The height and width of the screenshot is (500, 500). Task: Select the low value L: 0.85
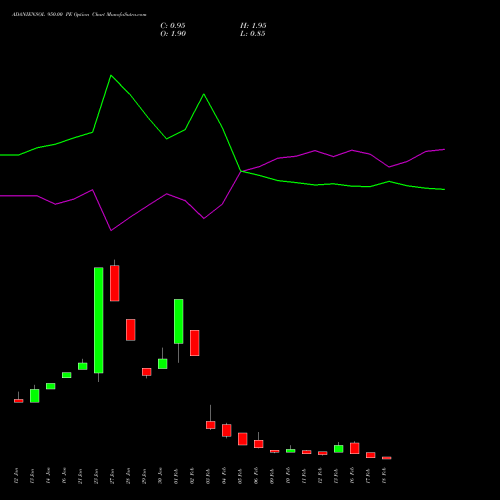pyautogui.click(x=253, y=34)
